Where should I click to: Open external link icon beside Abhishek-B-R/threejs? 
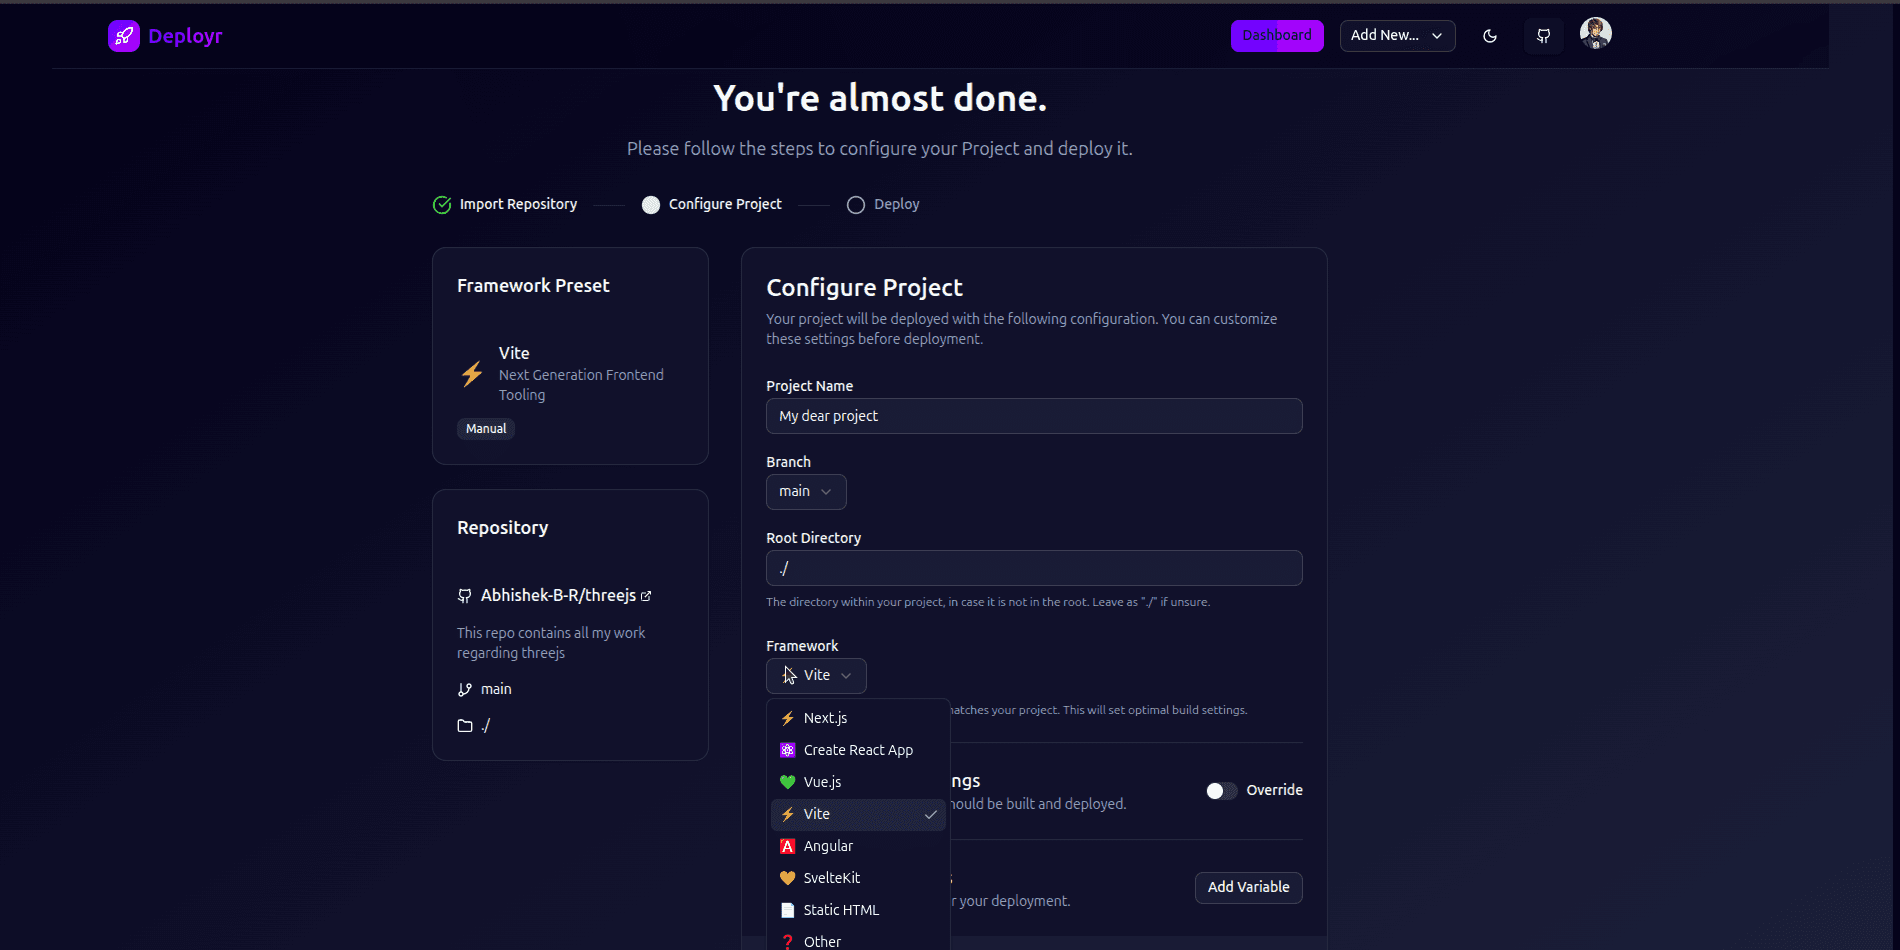coord(646,594)
